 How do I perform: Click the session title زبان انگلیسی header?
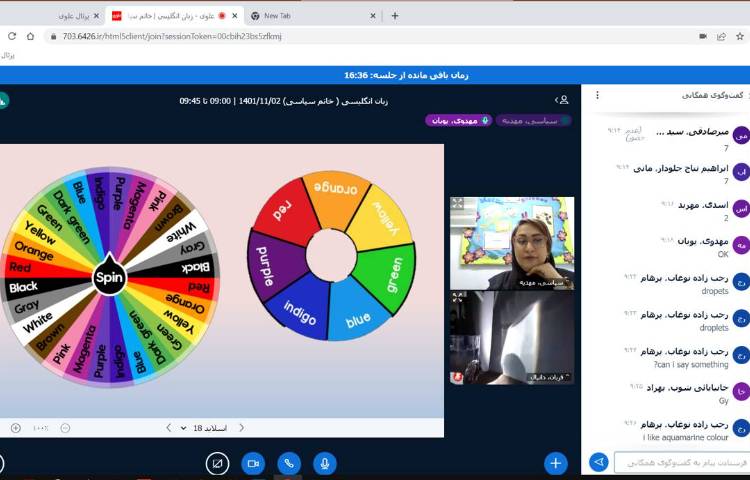pyautogui.click(x=284, y=101)
